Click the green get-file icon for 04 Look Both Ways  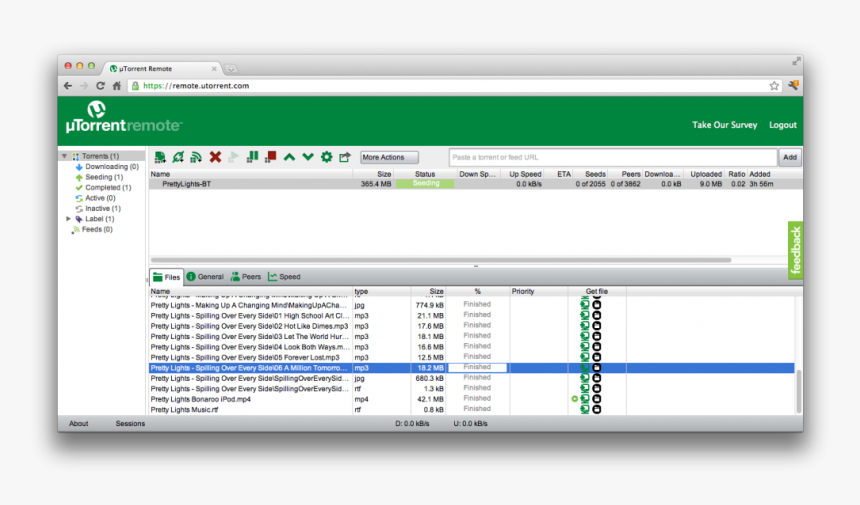tap(585, 347)
